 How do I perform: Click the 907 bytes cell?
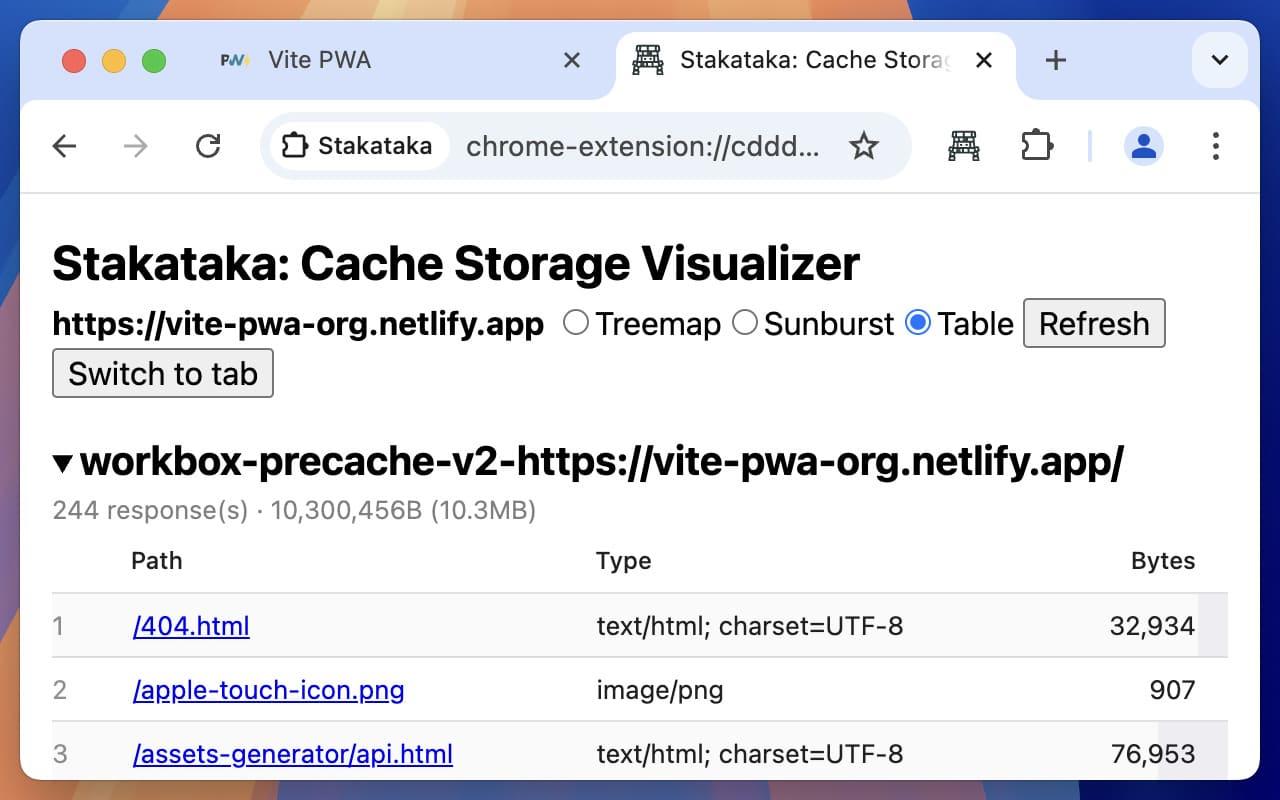point(1172,690)
